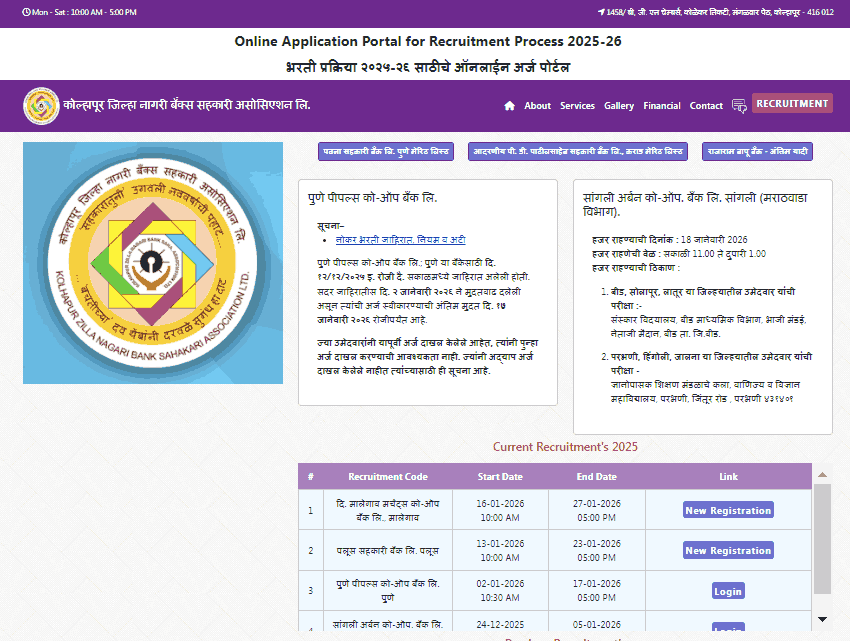Select the About menu item
Image resolution: width=850 pixels, height=641 pixels.
[x=537, y=105]
